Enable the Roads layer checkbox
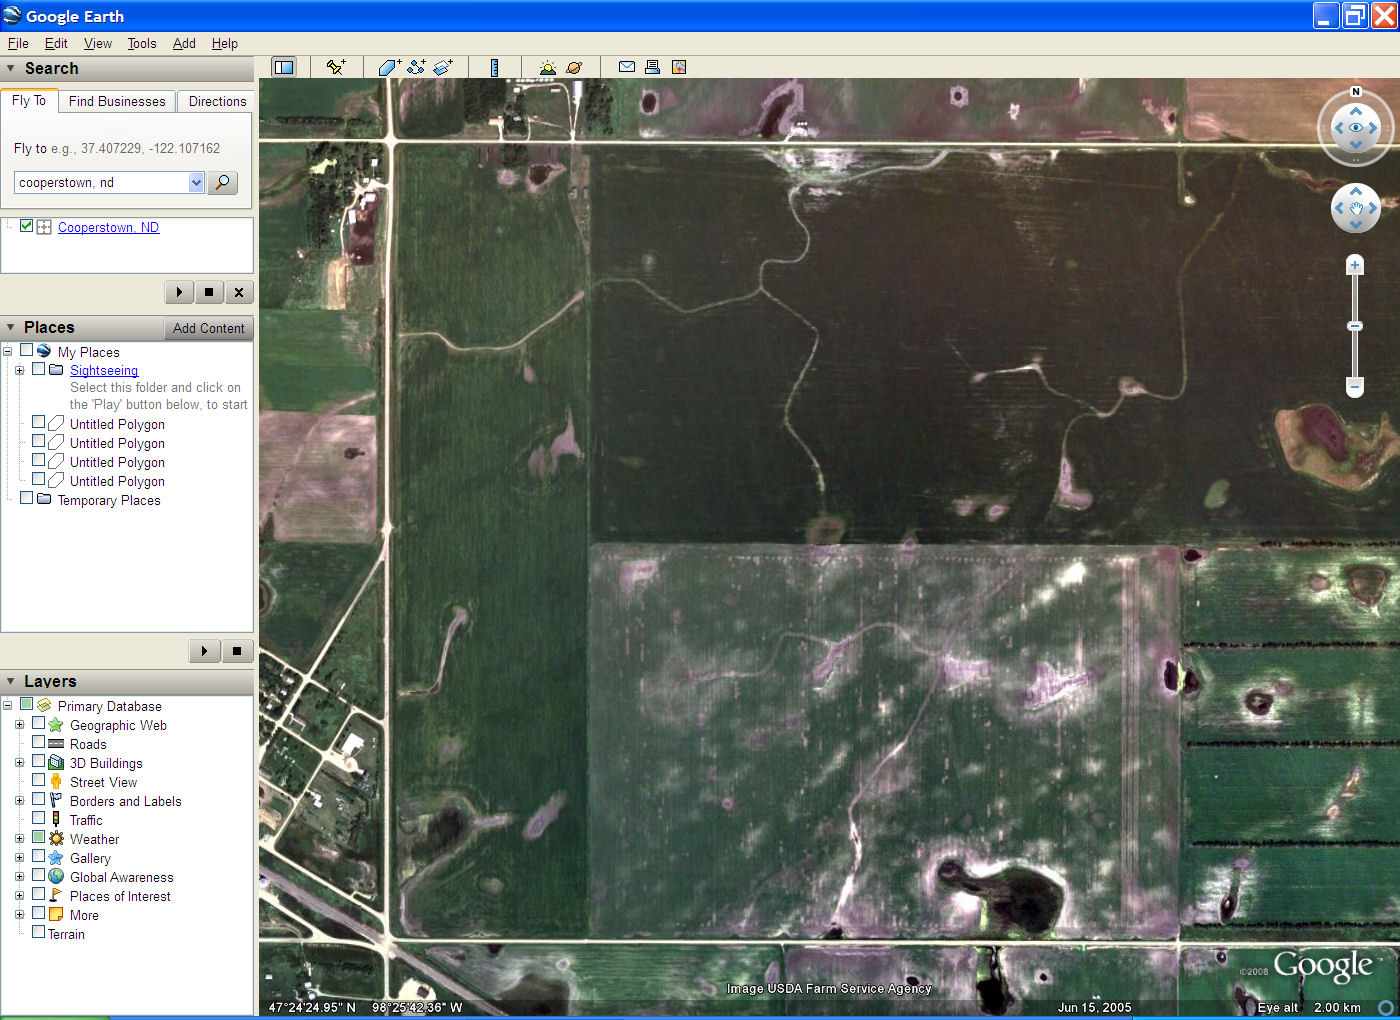Viewport: 1400px width, 1020px height. pyautogui.click(x=39, y=742)
